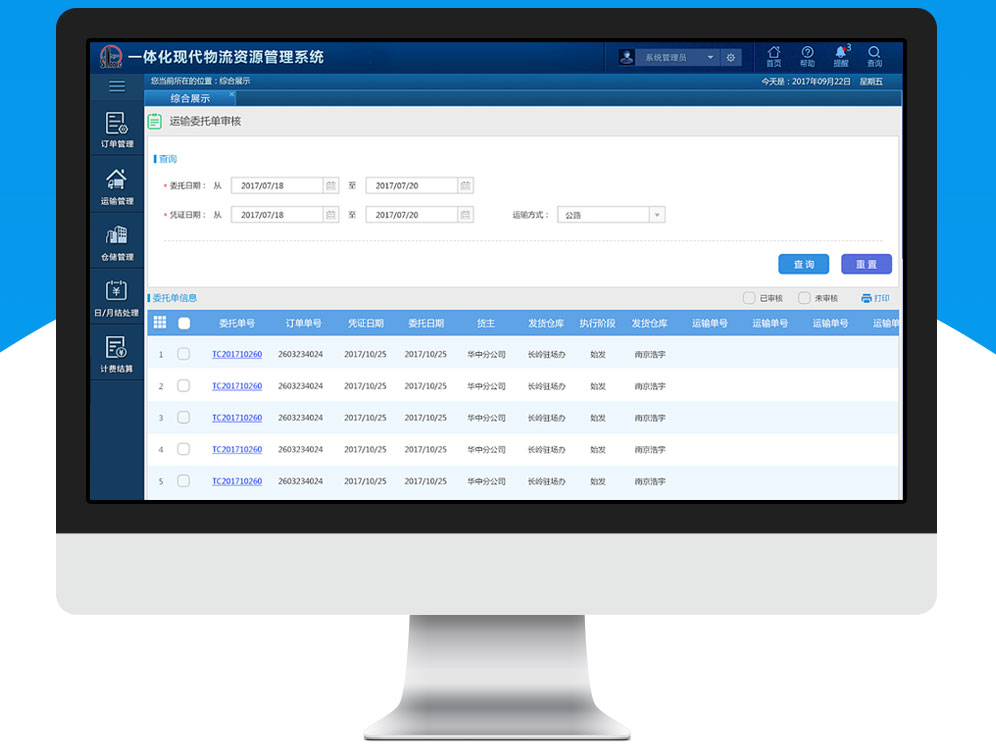
Task: Click the 查询 magnifier icon in header
Action: click(x=875, y=57)
